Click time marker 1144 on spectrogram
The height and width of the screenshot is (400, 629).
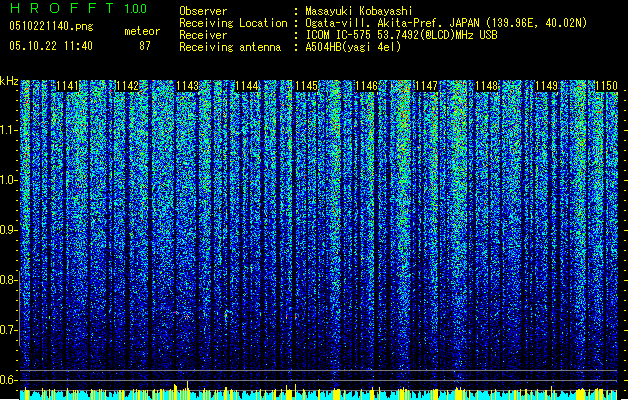point(247,86)
